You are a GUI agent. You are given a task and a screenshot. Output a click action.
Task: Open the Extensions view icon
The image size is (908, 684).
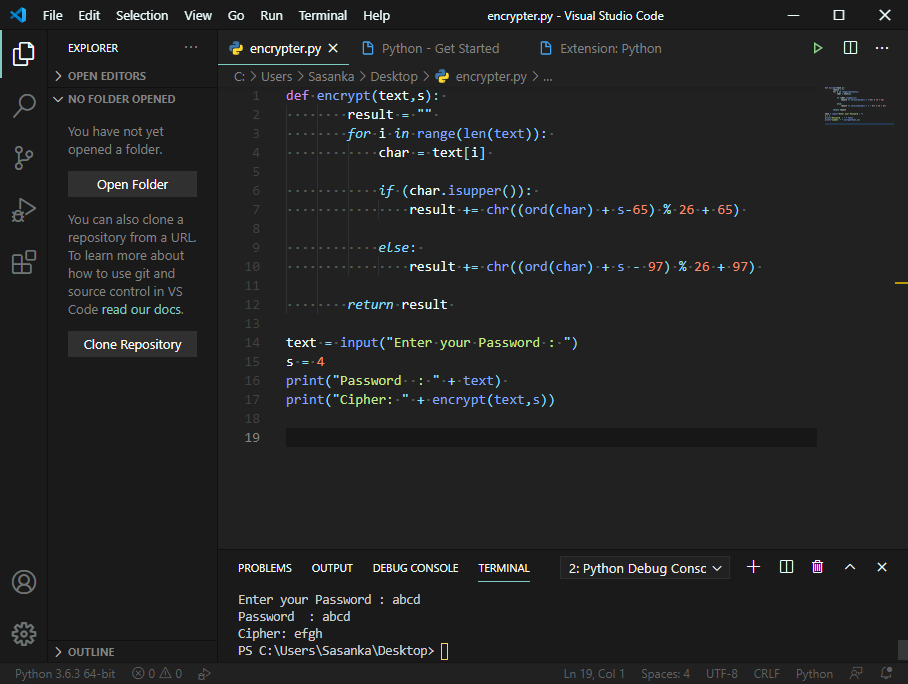pyautogui.click(x=24, y=263)
